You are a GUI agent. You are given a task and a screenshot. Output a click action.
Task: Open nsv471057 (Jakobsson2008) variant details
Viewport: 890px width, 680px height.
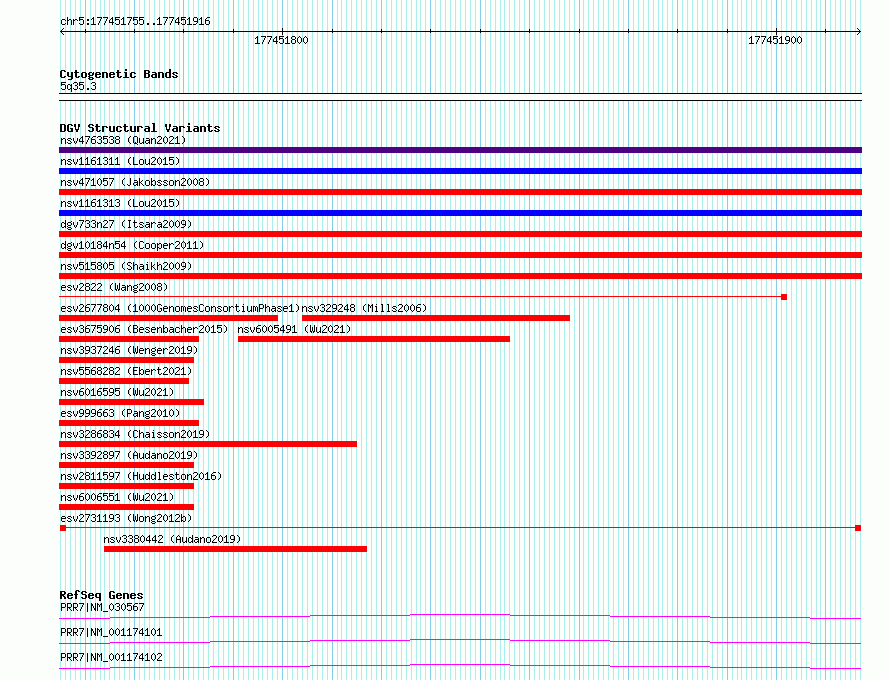[135, 182]
